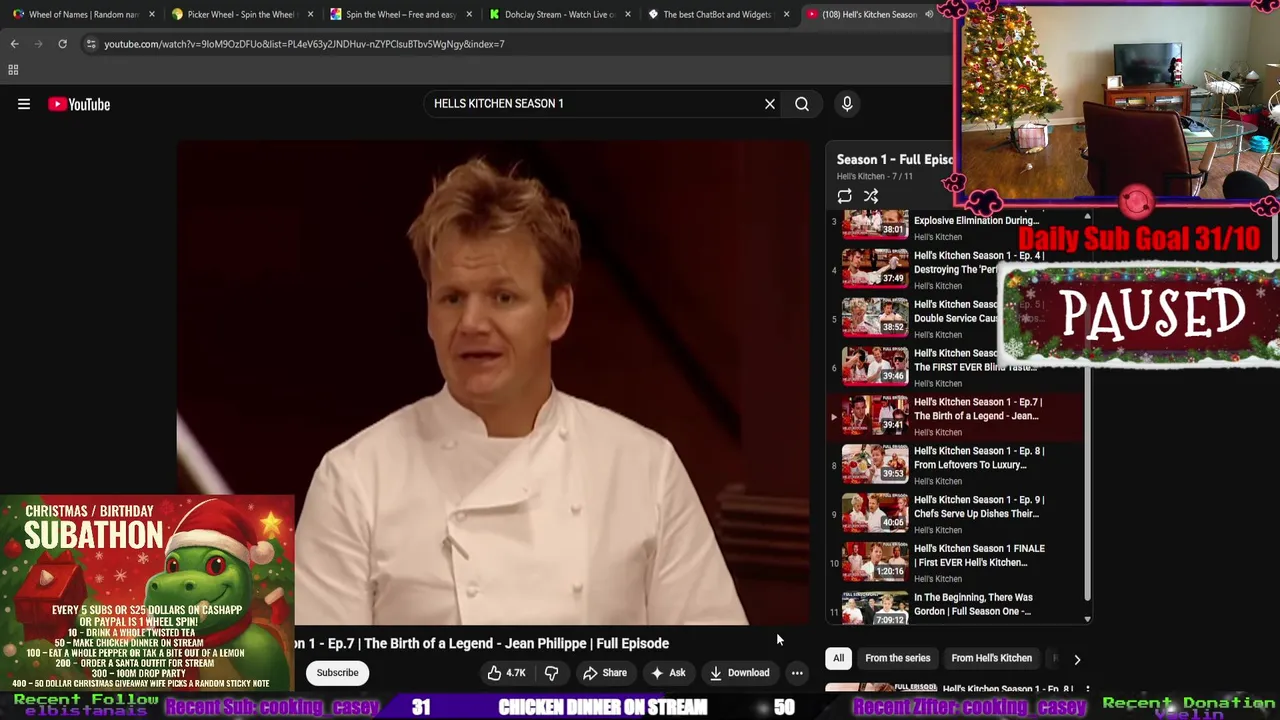Select the All filter chip
Image resolution: width=1280 pixels, height=720 pixels.
(x=838, y=658)
